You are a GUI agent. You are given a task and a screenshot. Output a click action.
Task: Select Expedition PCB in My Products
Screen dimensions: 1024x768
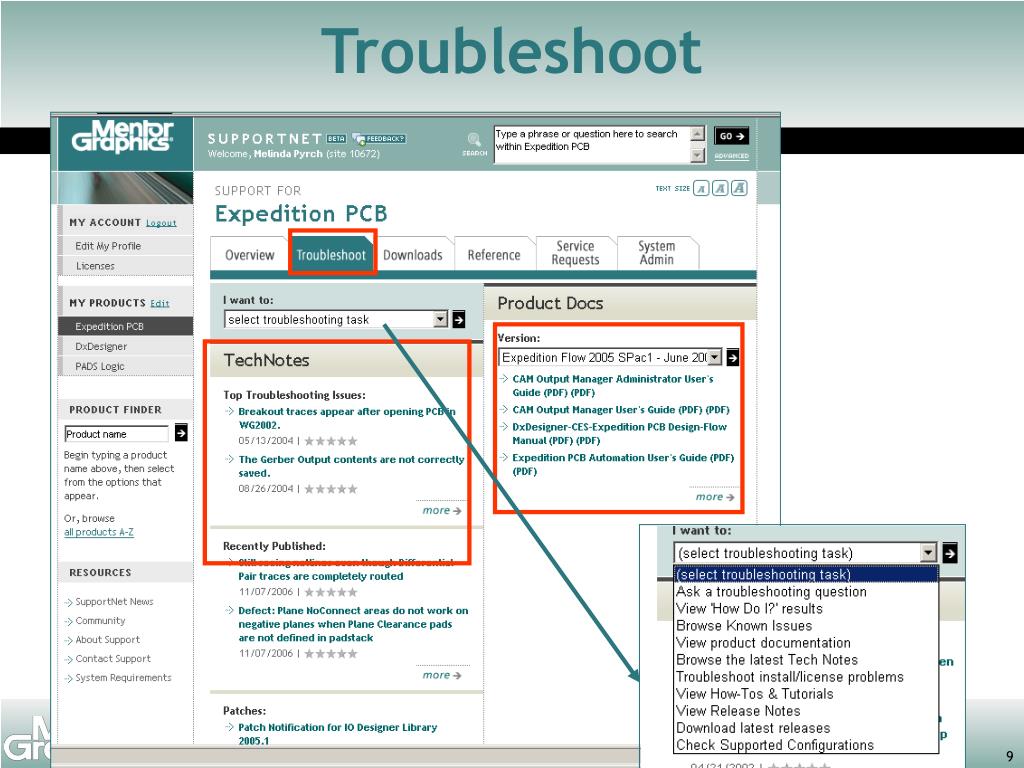(x=125, y=327)
